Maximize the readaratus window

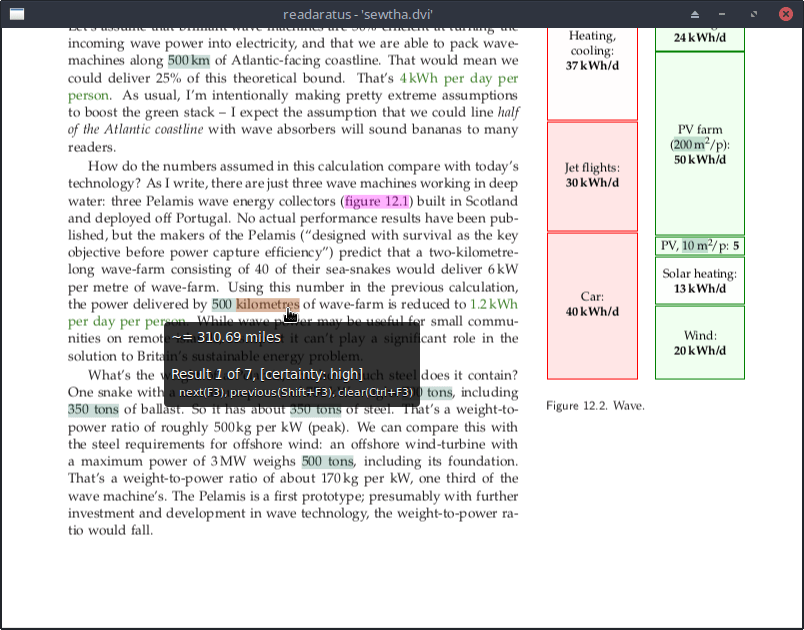pos(754,14)
